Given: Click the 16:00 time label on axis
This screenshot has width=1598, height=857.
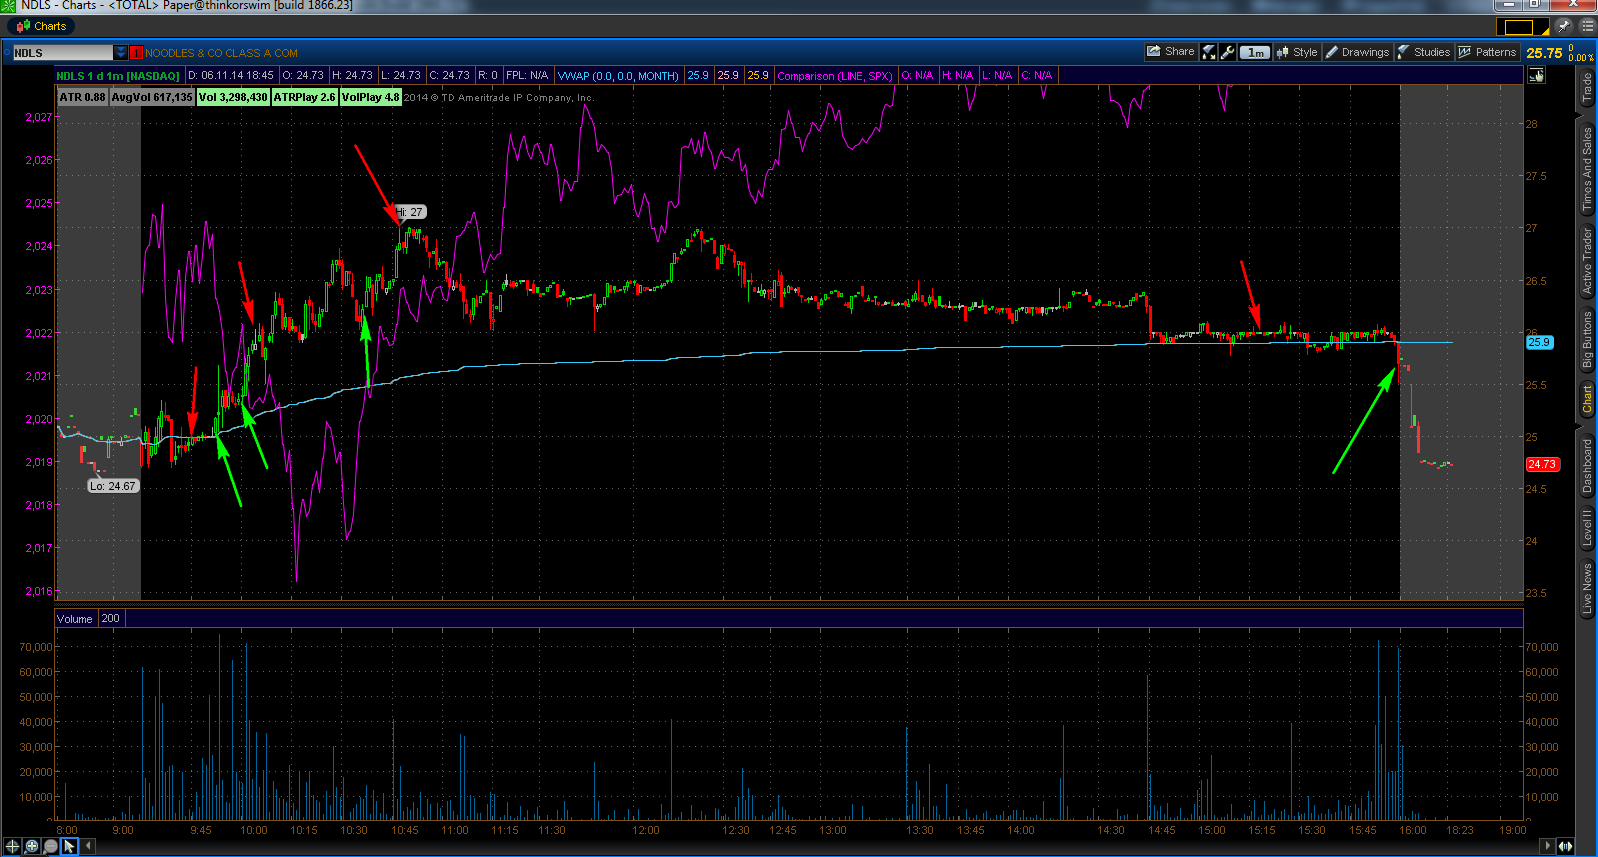Looking at the screenshot, I should (1413, 830).
